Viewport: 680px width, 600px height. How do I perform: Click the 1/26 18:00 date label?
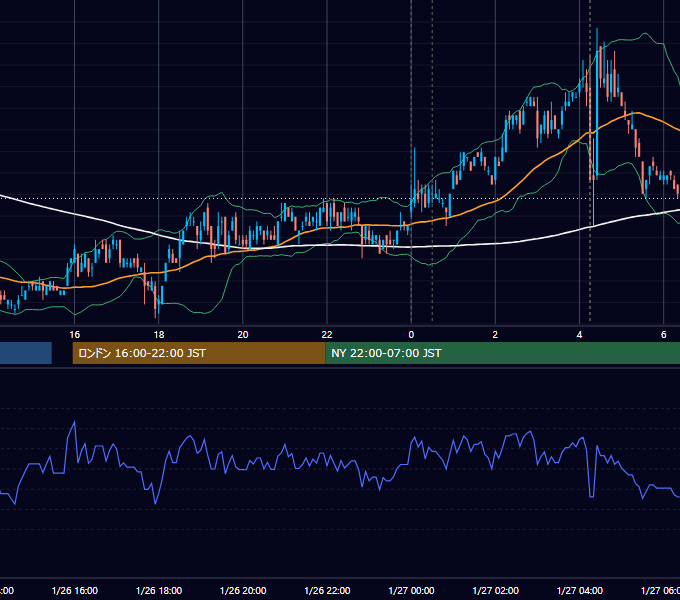pyautogui.click(x=159, y=590)
